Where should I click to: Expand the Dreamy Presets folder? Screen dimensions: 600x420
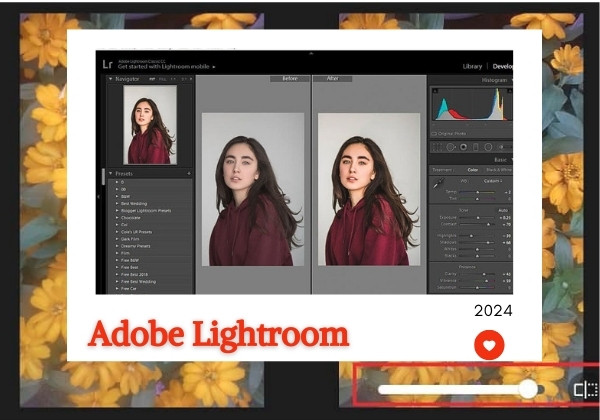coord(117,246)
